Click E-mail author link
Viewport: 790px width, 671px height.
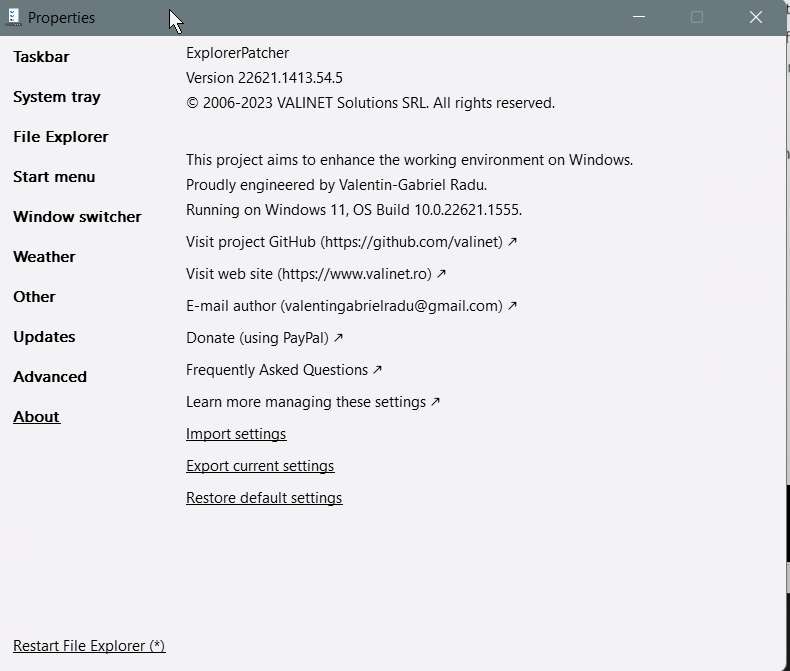[351, 306]
